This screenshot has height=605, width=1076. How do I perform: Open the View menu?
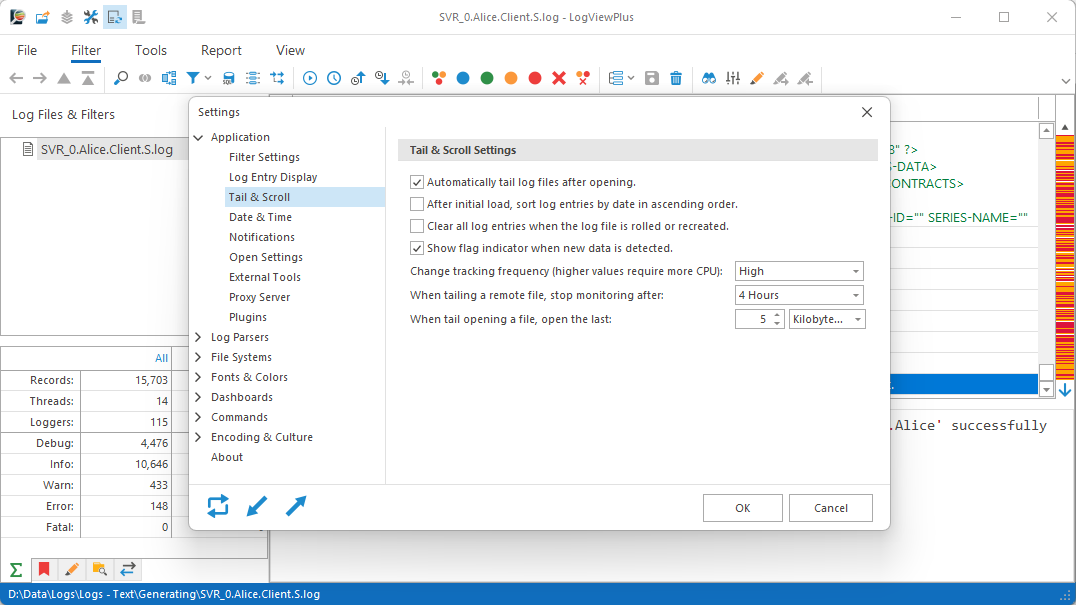click(290, 50)
